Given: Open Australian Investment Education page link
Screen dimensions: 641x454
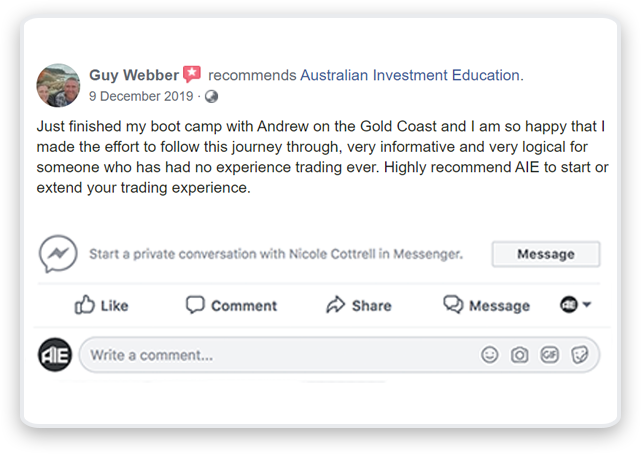Looking at the screenshot, I should (x=411, y=75).
